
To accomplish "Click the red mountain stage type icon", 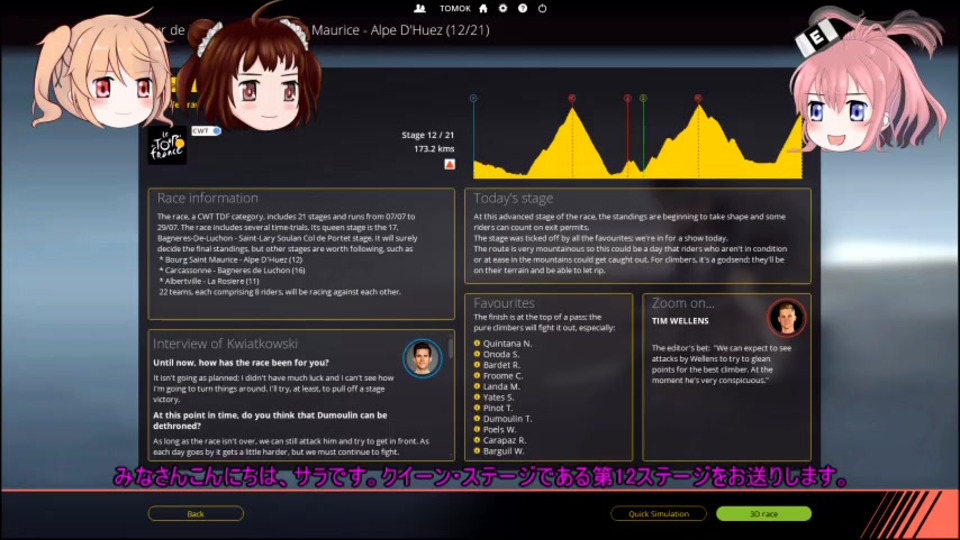I will (449, 164).
